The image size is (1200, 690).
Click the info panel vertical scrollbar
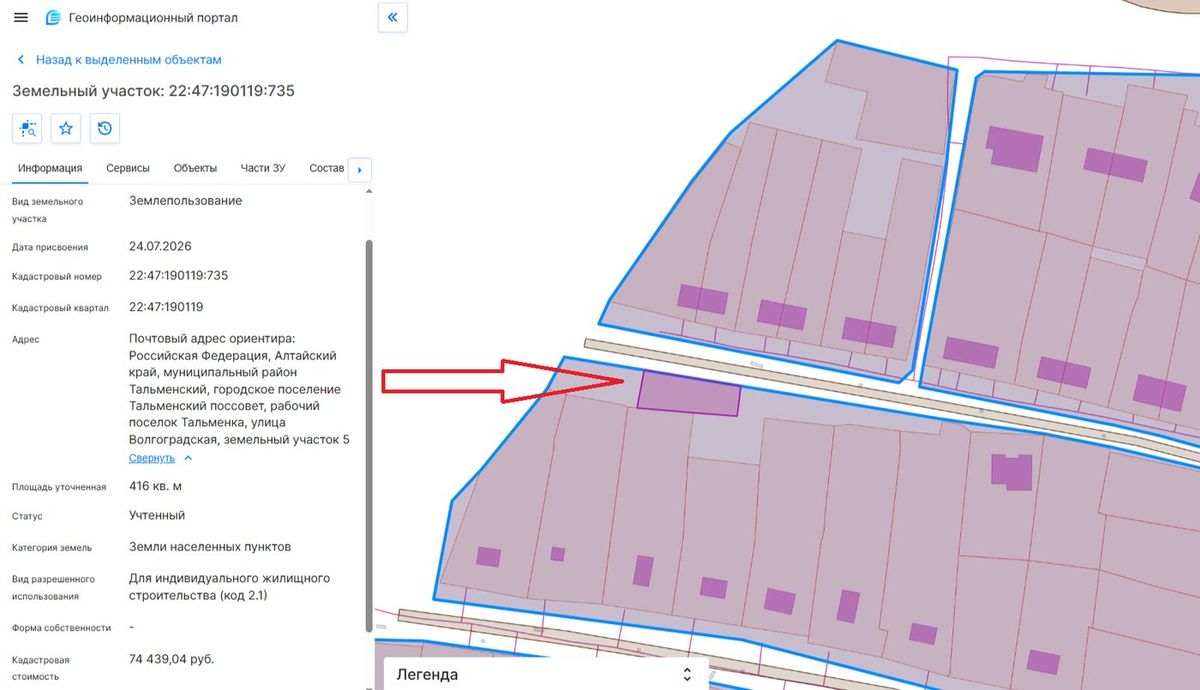[370, 435]
